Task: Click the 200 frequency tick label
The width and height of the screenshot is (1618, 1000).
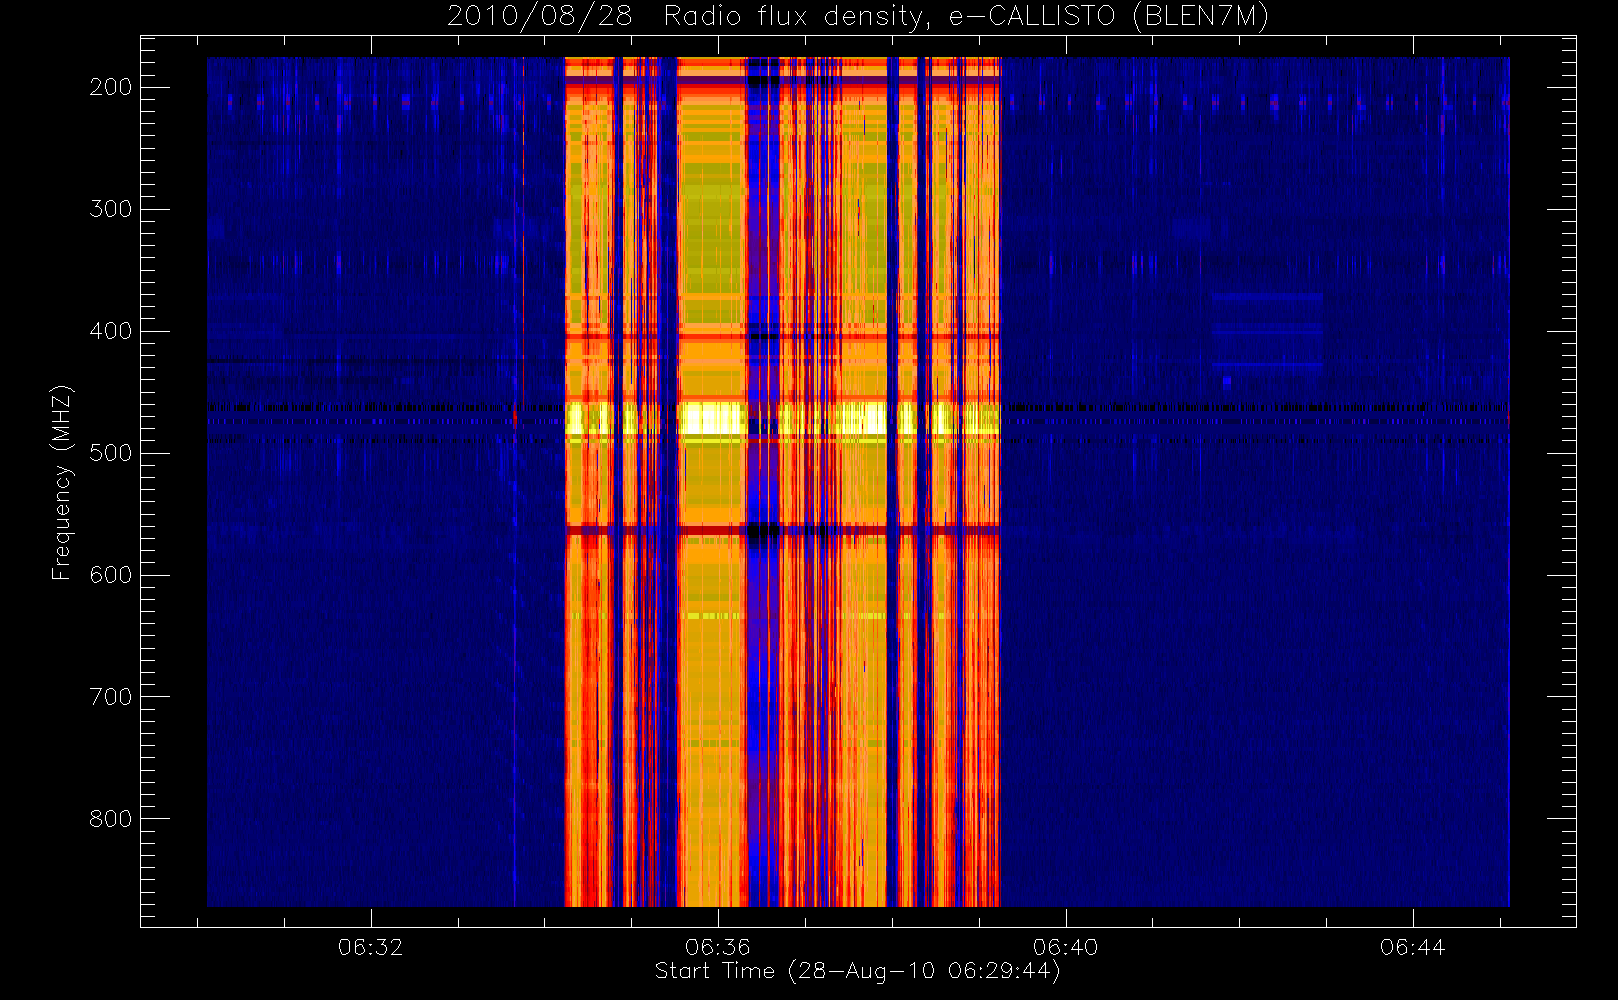Action: coord(111,87)
